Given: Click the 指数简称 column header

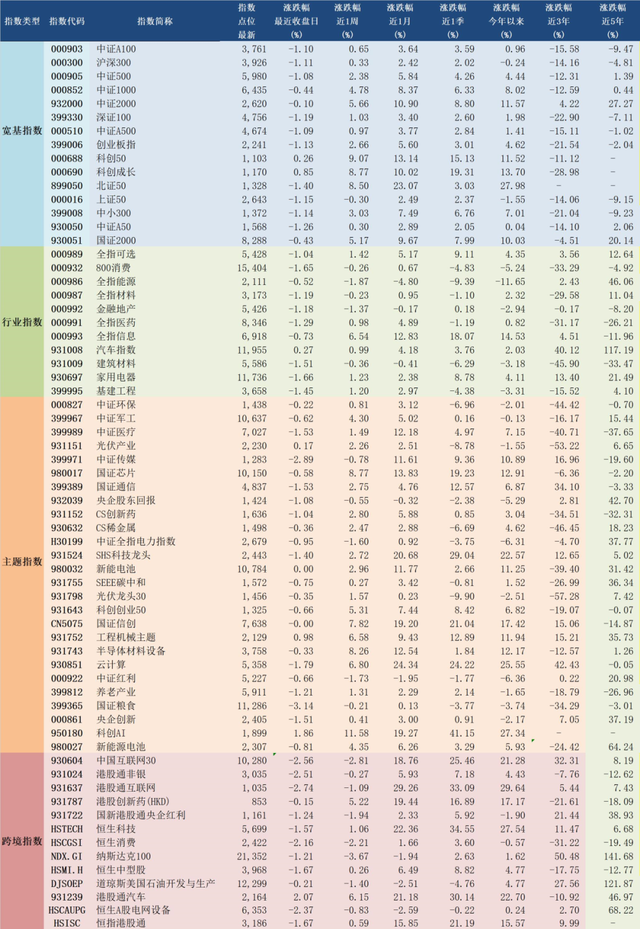Looking at the screenshot, I should pos(155,21).
